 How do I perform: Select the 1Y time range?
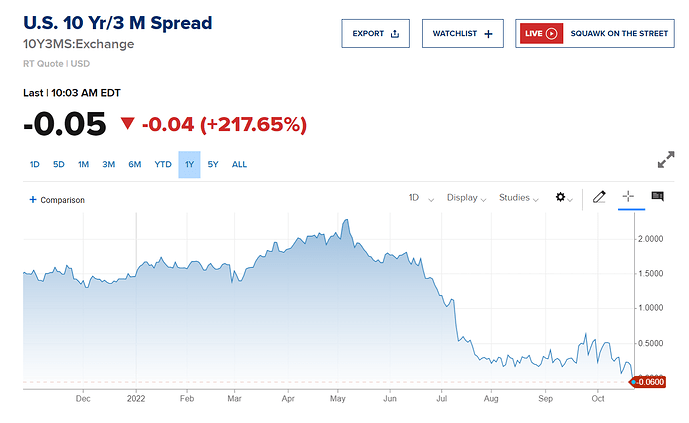(189, 165)
